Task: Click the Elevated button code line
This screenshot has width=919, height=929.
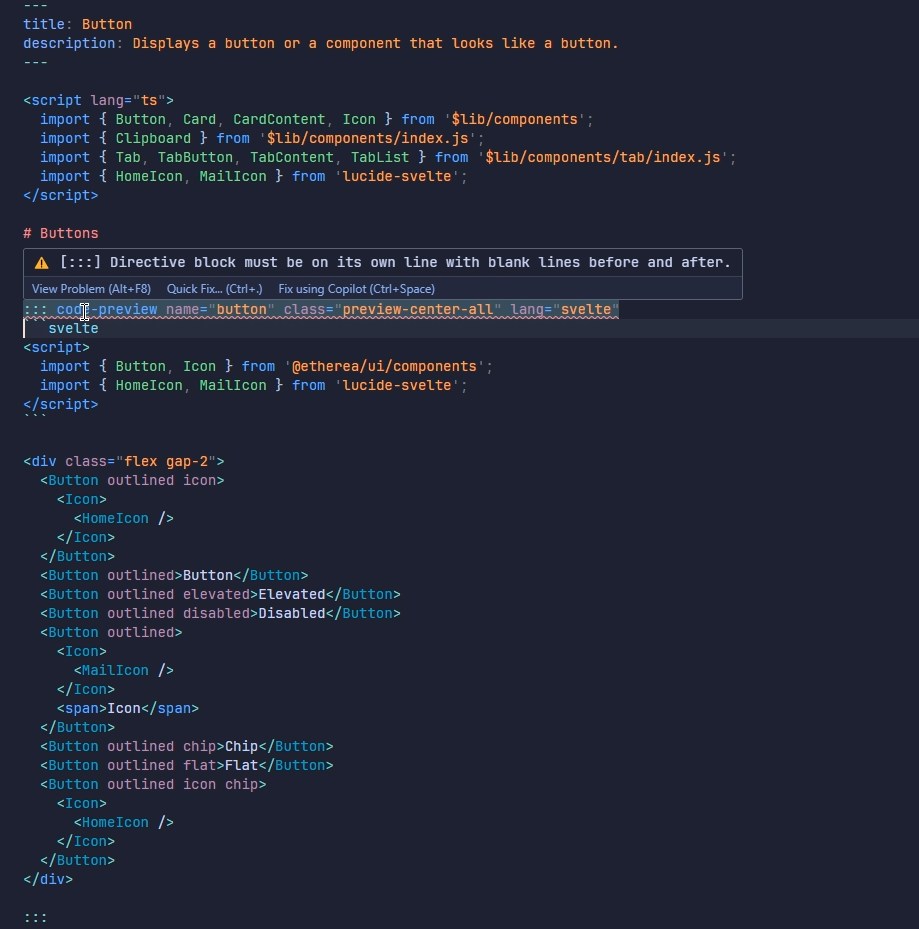Action: [220, 594]
